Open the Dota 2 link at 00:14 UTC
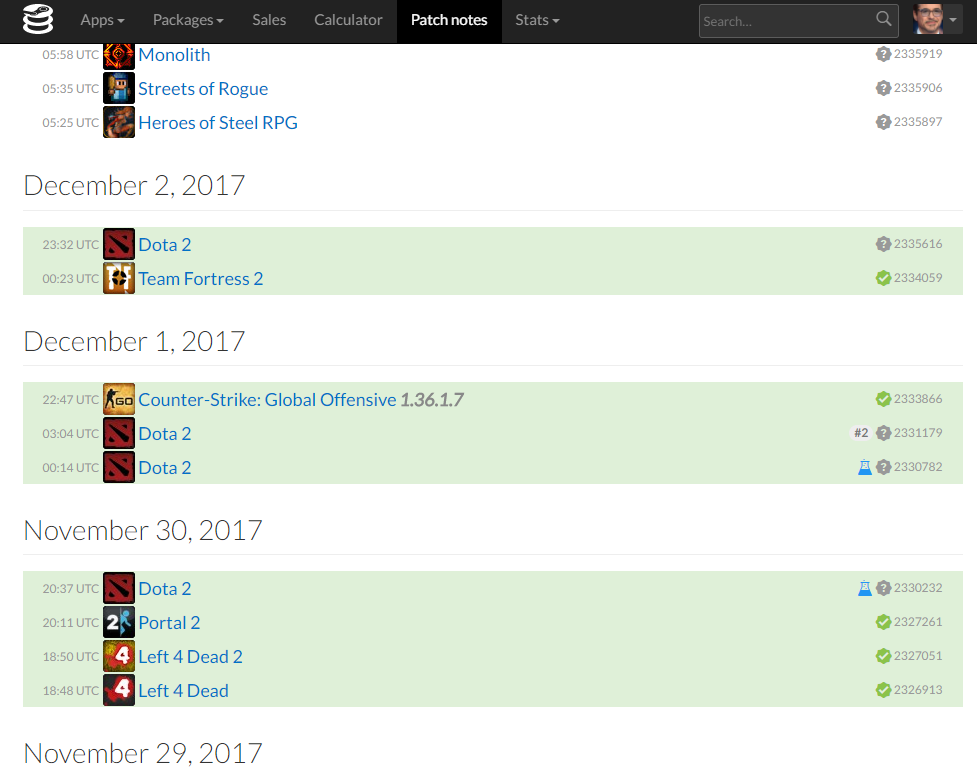Screen dimensions: 977x777 pyautogui.click(x=165, y=467)
